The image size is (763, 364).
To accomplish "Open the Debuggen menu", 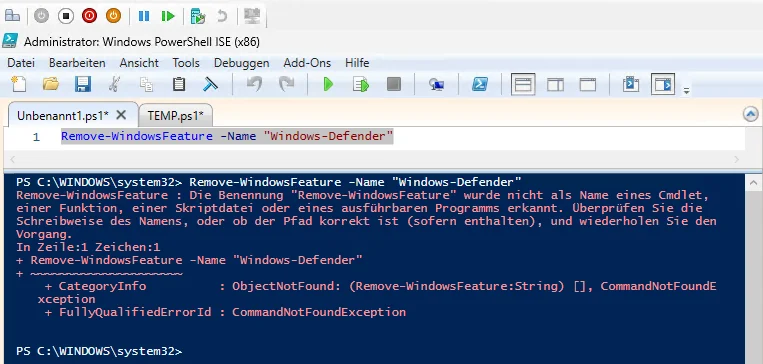I will point(241,63).
